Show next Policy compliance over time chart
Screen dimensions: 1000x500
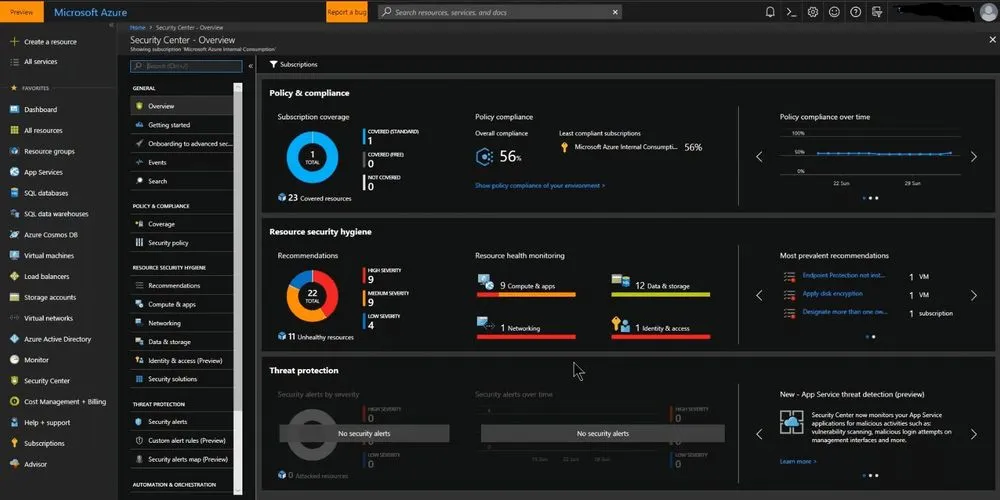(x=974, y=157)
